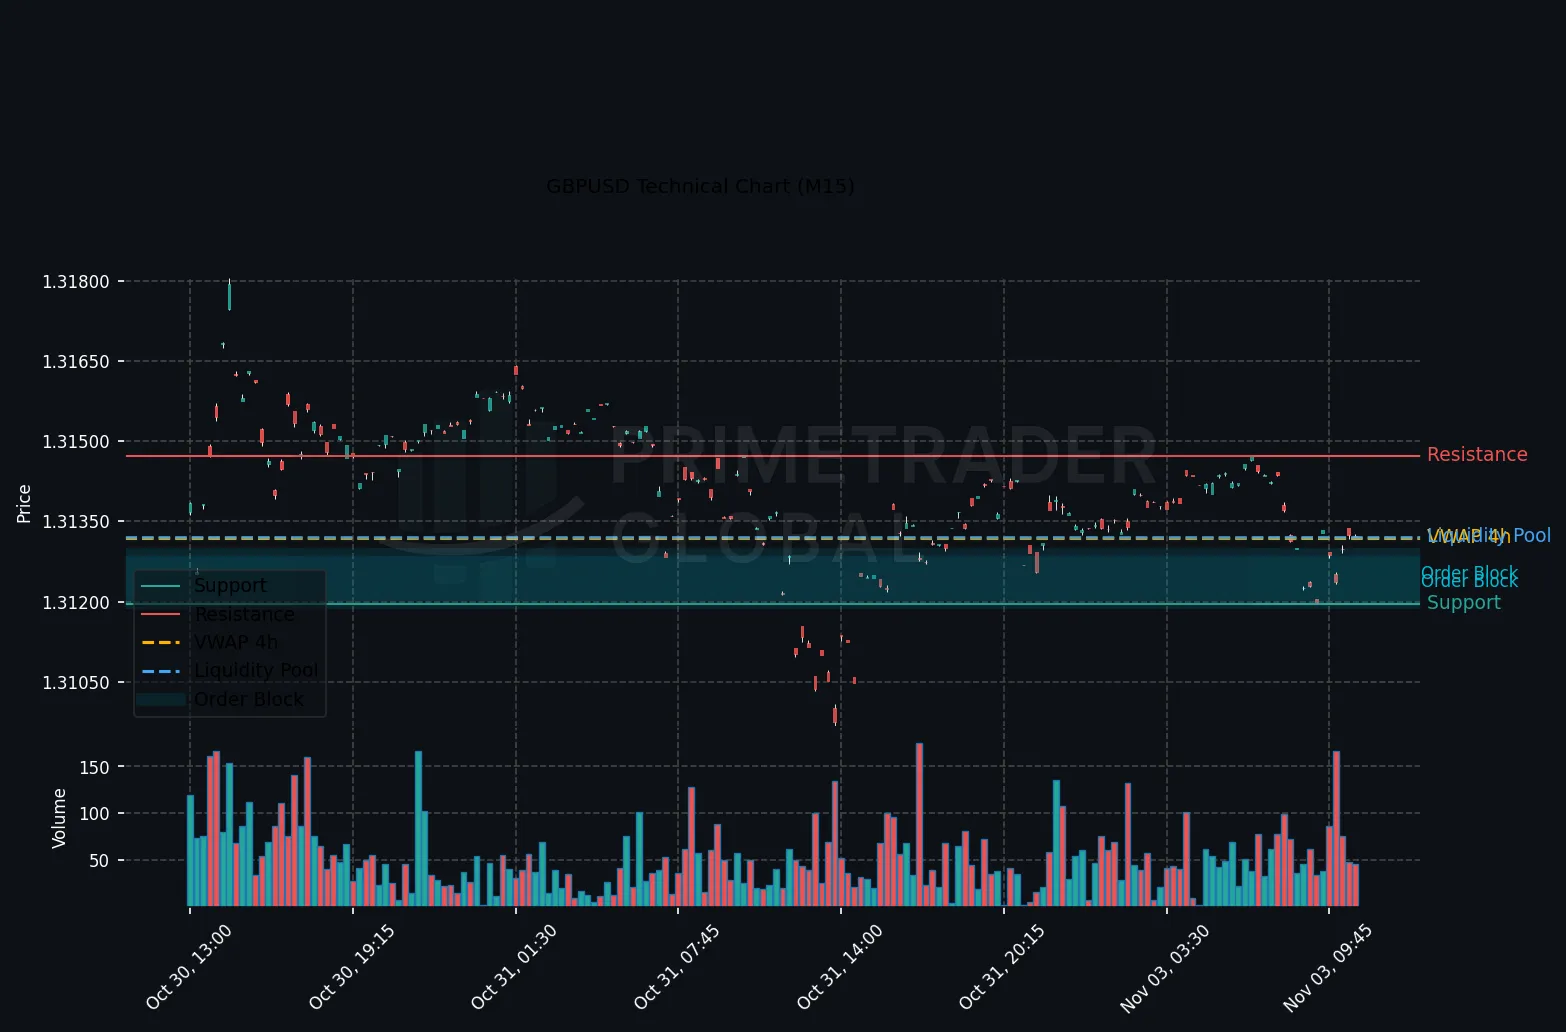This screenshot has height=1032, width=1566.
Task: Click the red Resistance label beside the chart
Action: (x=1477, y=455)
